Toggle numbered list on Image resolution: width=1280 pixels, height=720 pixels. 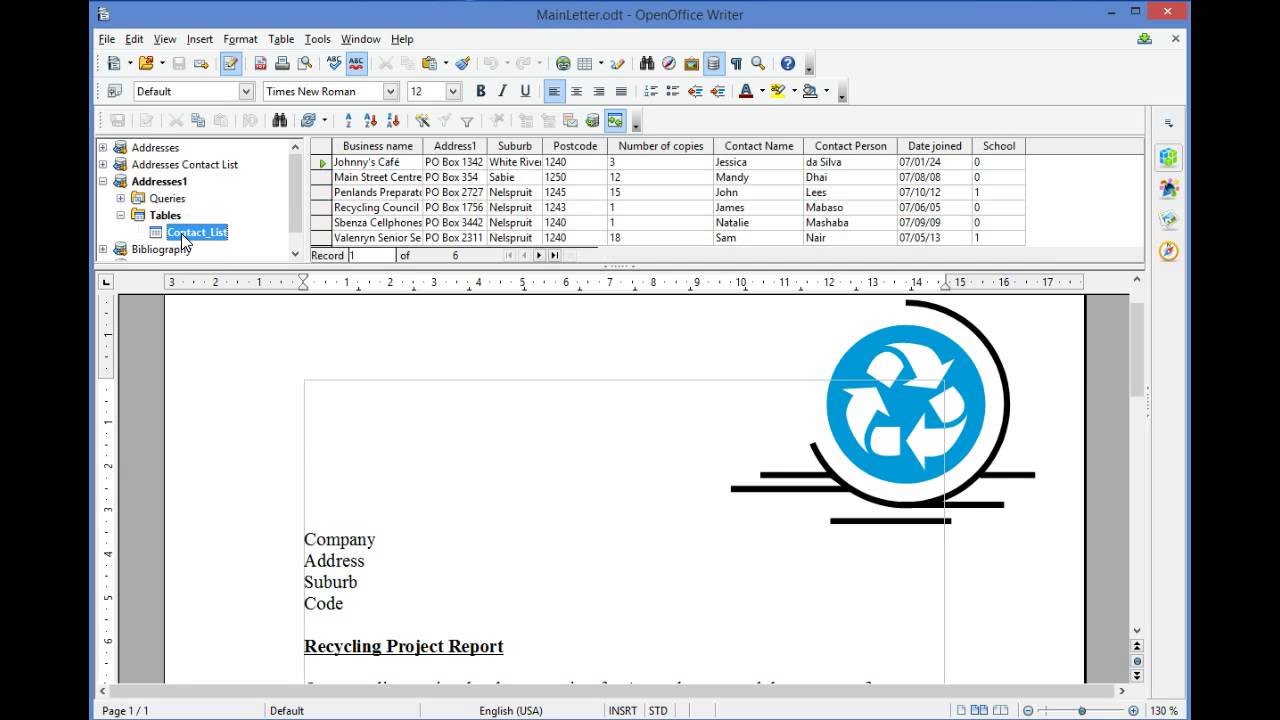(651, 91)
